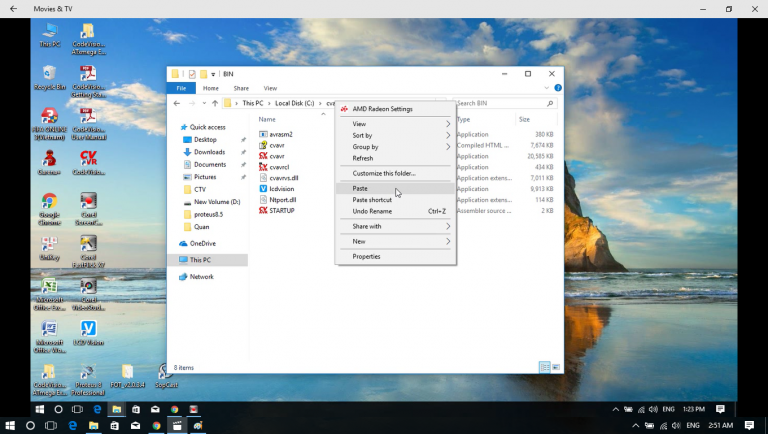This screenshot has height=434, width=768.
Task: Click the Back navigation arrow
Action: click(x=177, y=103)
